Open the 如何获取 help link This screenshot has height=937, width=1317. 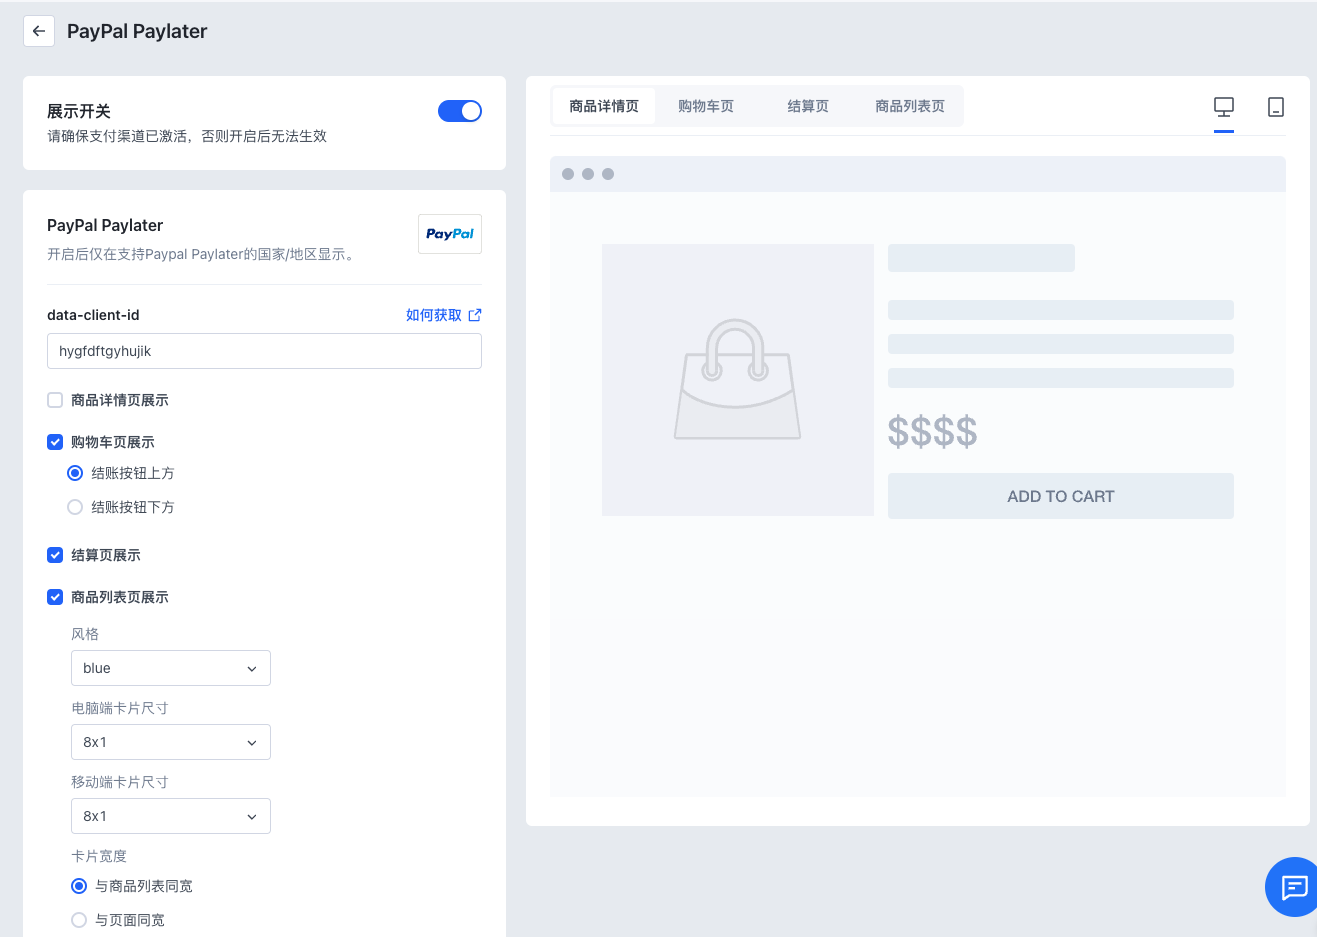[434, 315]
